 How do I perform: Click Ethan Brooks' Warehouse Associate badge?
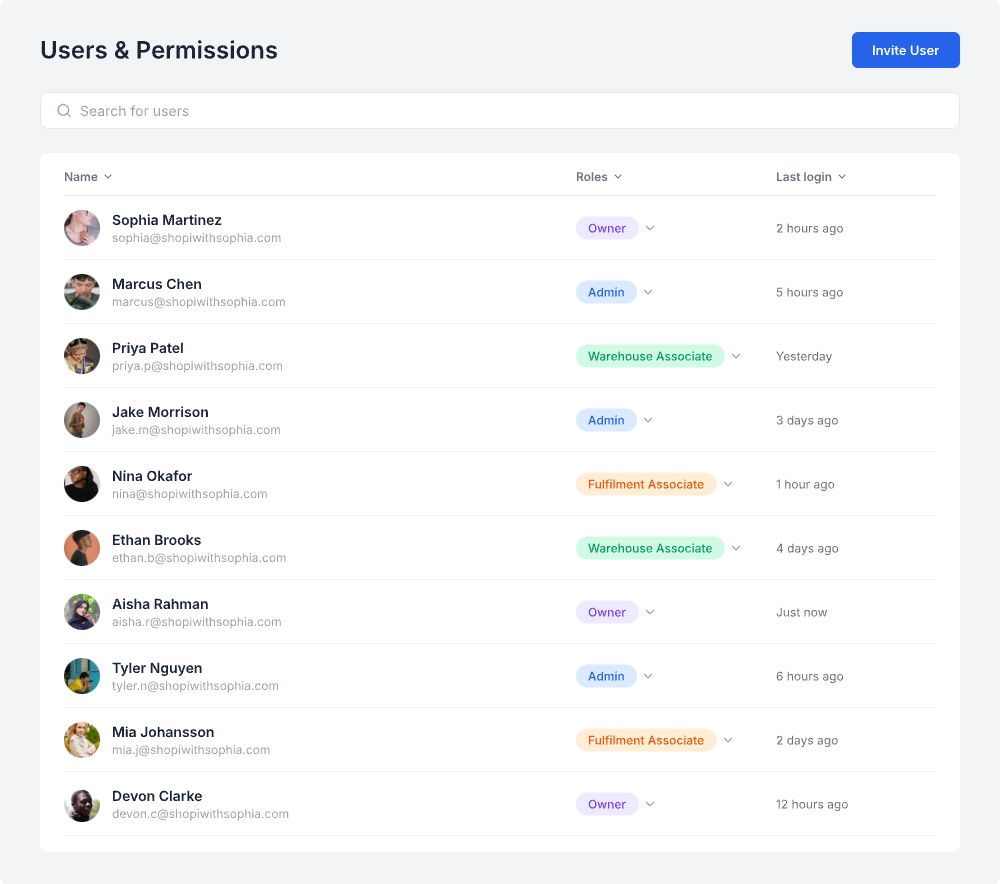pyautogui.click(x=650, y=548)
